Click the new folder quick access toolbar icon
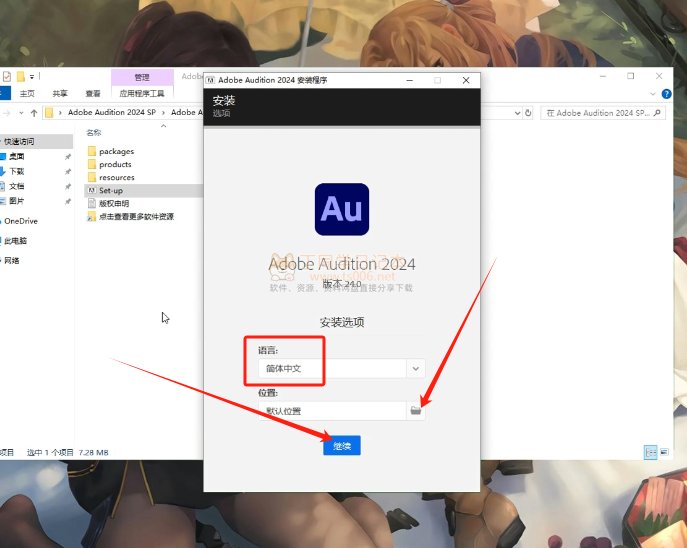Viewport: 687px width, 548px height. (x=20, y=77)
